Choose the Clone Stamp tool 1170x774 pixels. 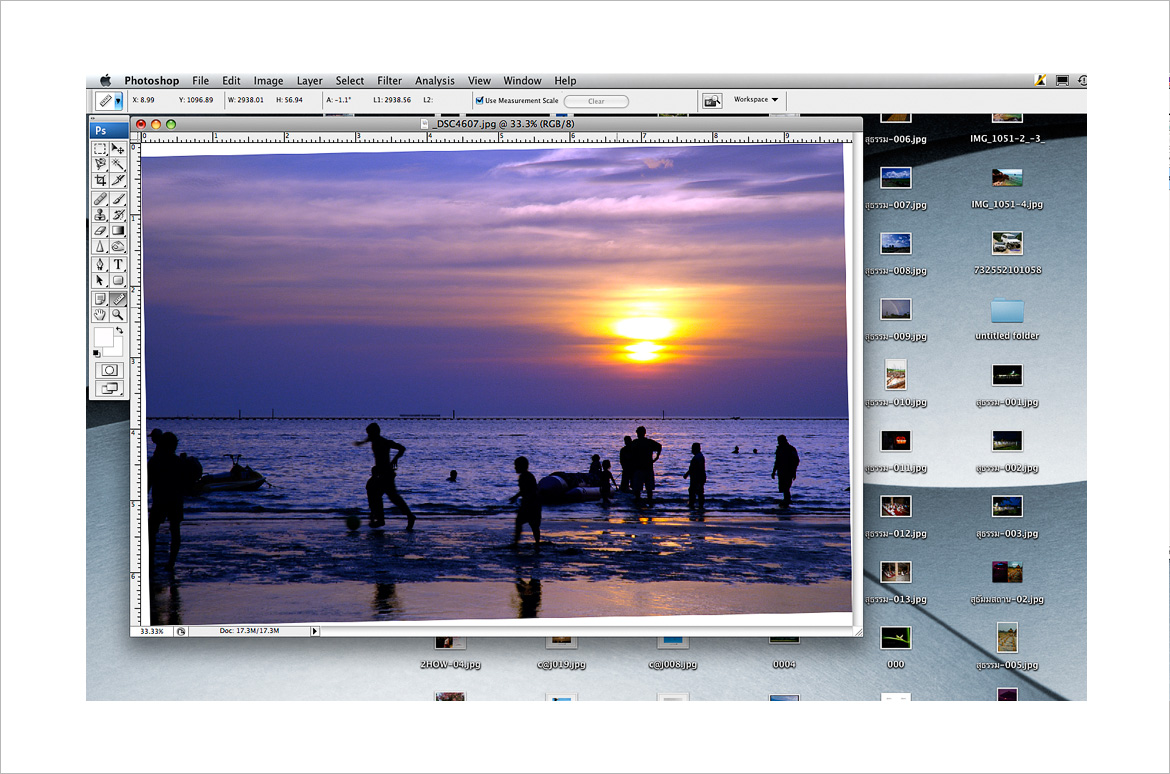(100, 214)
